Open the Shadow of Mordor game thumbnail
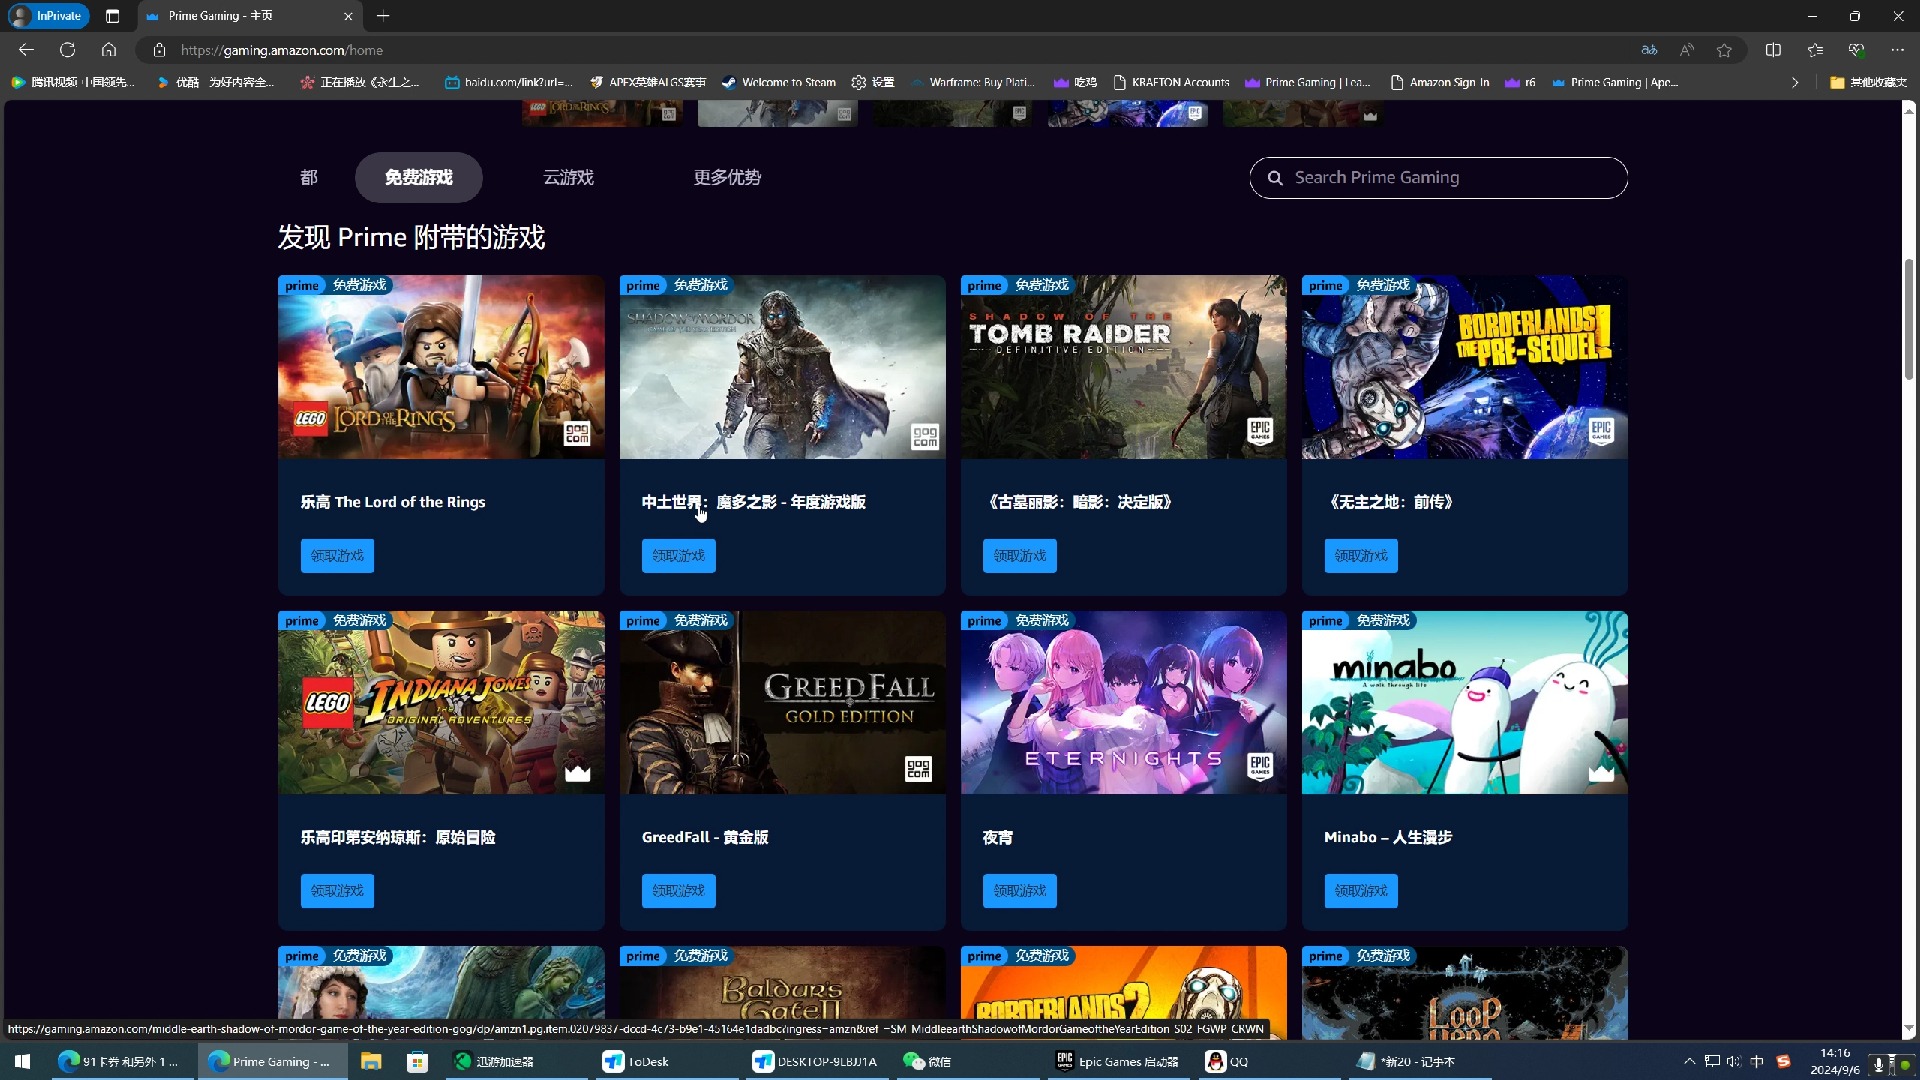Screen dimensions: 1920x1080 782,367
